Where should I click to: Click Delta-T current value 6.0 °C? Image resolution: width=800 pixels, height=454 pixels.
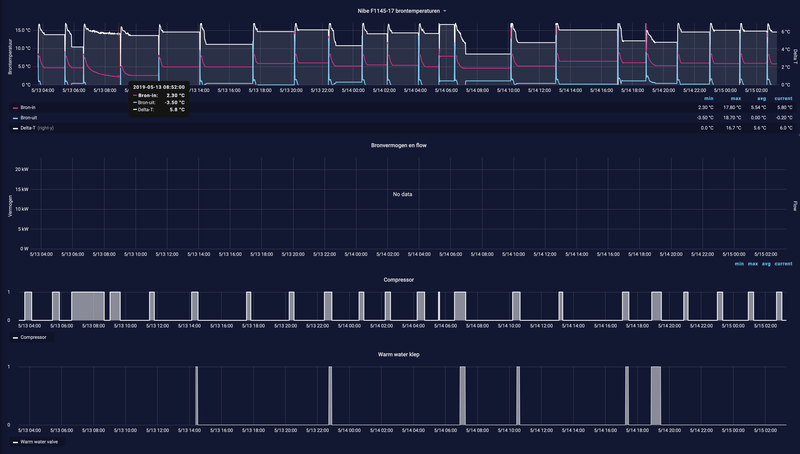click(786, 128)
